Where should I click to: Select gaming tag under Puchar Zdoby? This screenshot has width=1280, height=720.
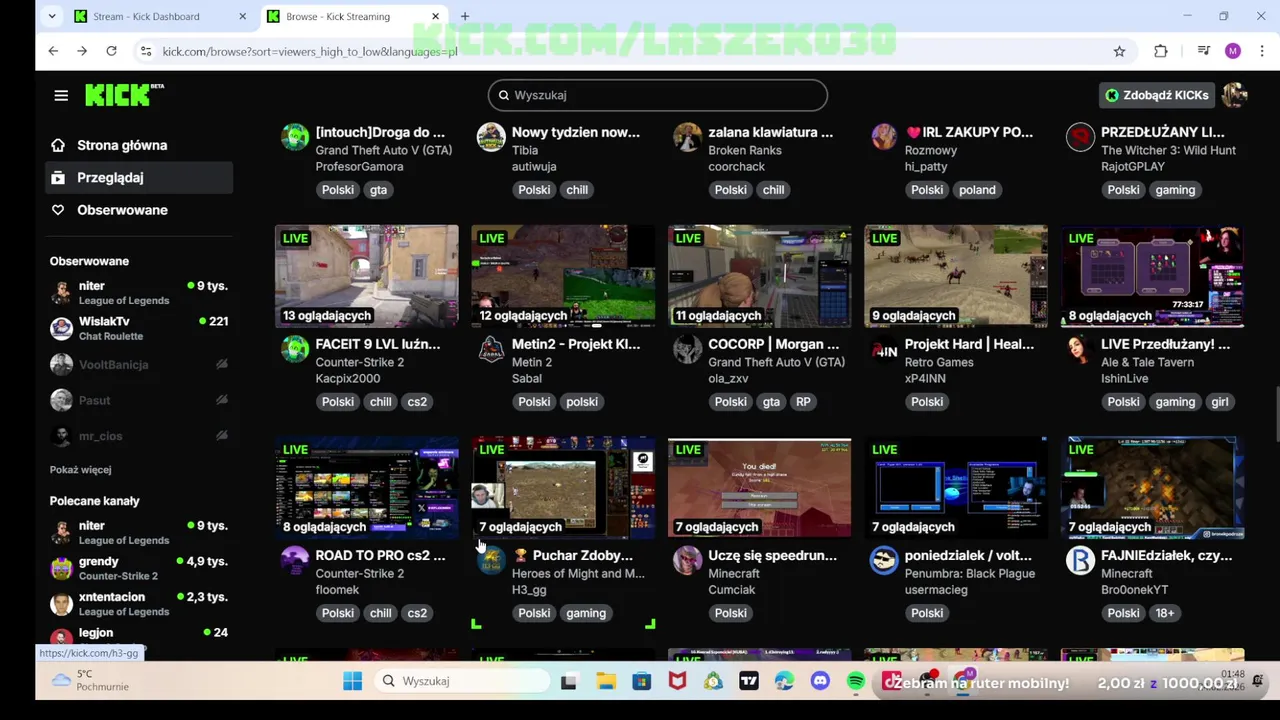coord(586,613)
